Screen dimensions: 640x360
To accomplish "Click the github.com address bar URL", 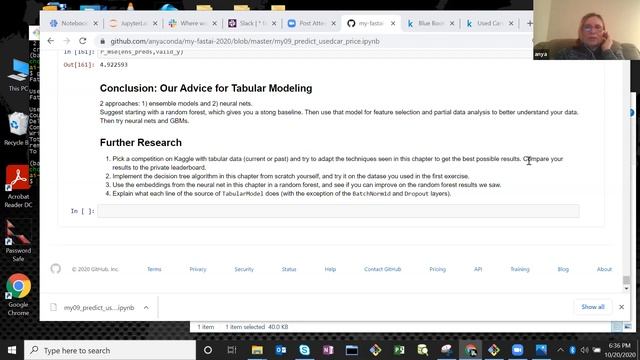I will click(x=245, y=41).
